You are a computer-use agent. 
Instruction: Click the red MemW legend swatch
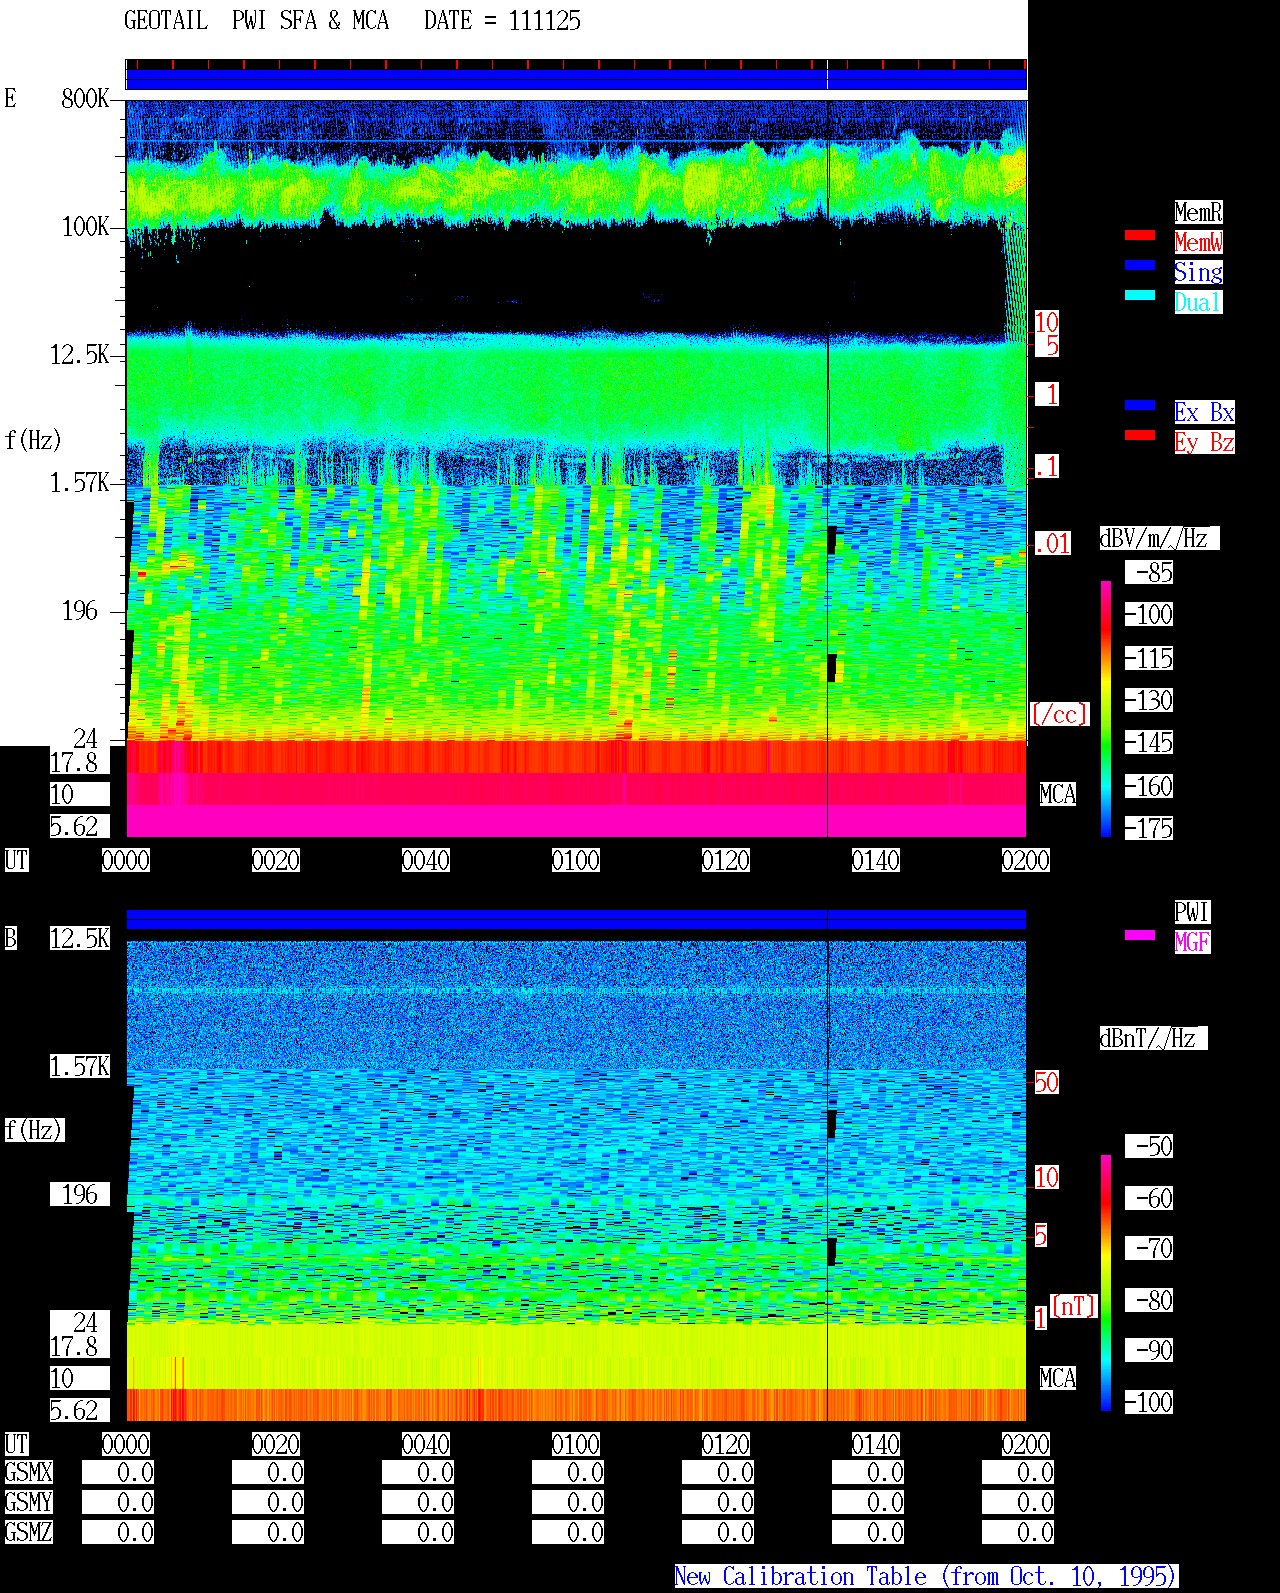click(x=1140, y=236)
